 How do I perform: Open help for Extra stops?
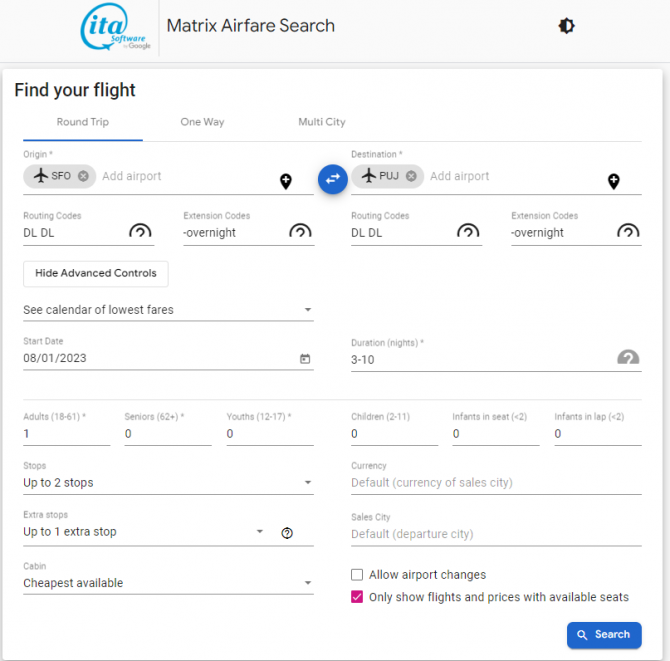(x=287, y=533)
